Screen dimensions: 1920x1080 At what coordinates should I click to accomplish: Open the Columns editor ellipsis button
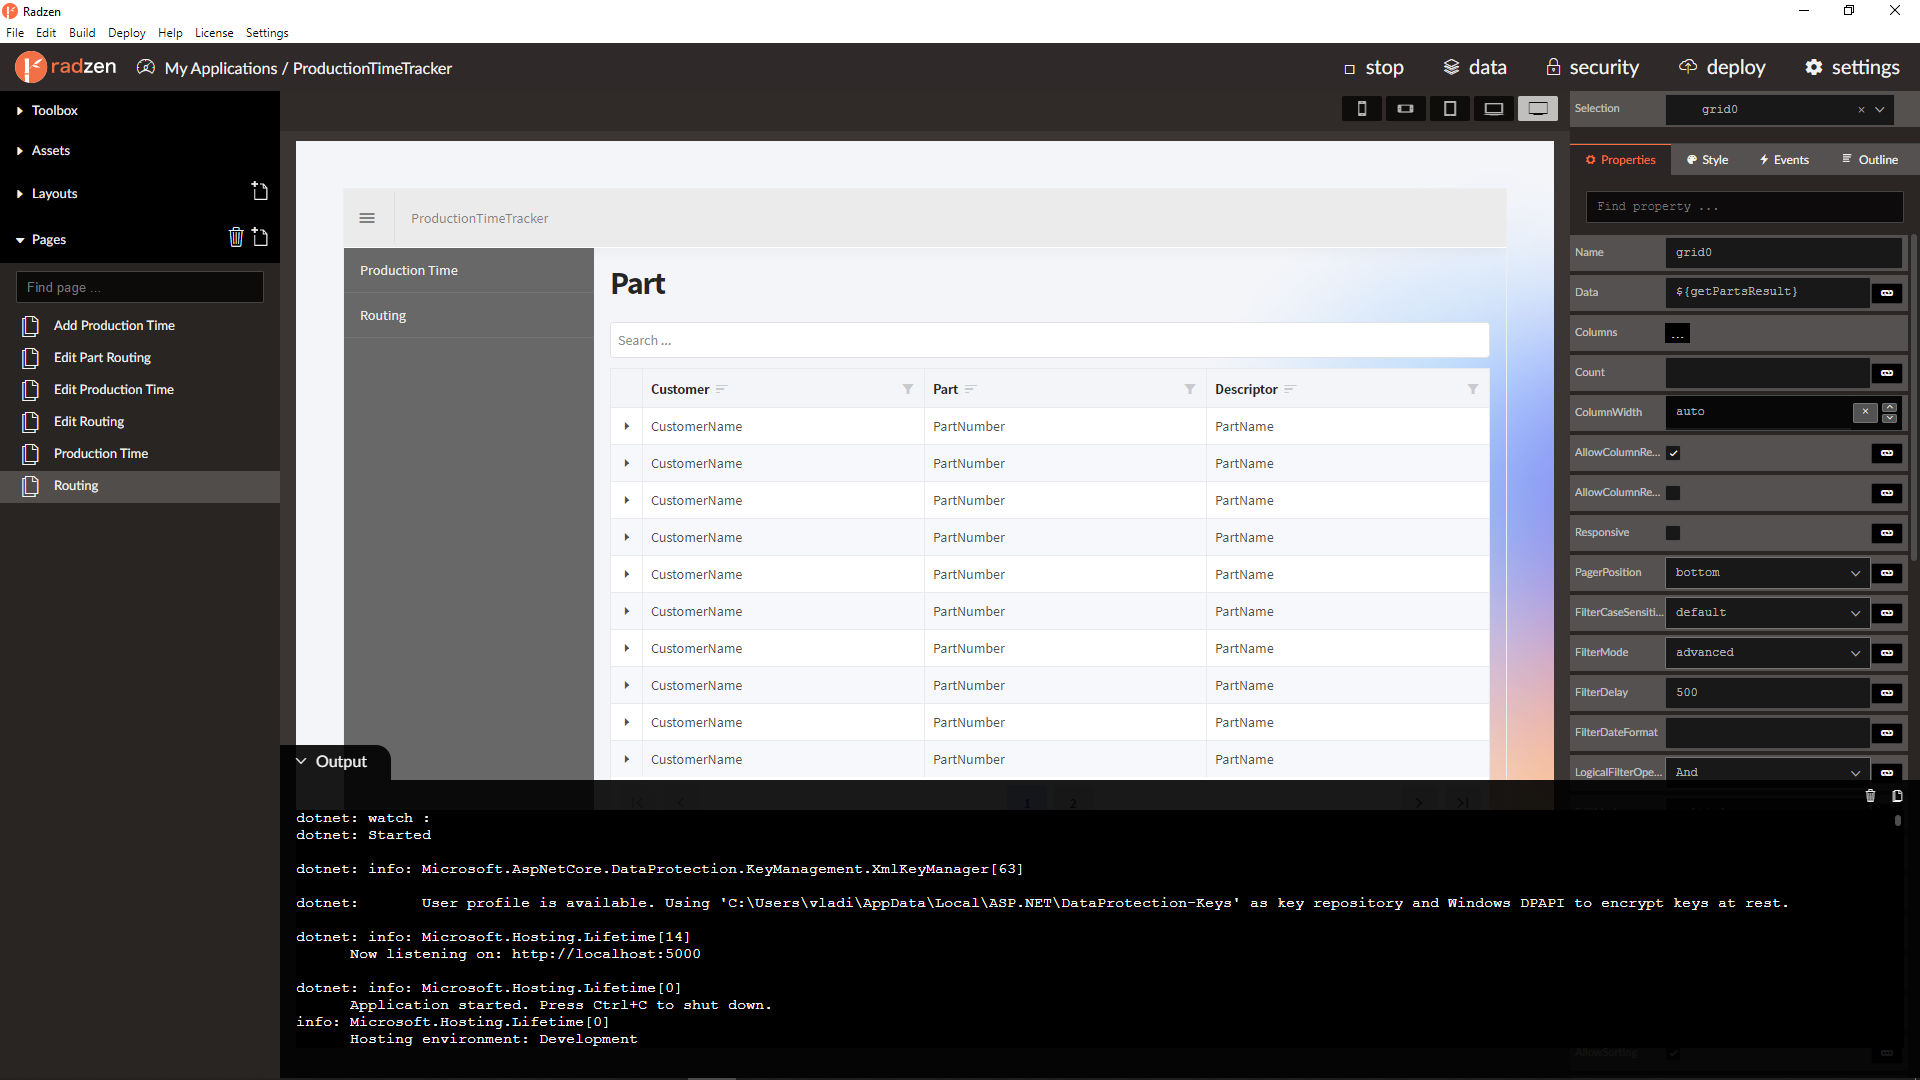tap(1678, 333)
